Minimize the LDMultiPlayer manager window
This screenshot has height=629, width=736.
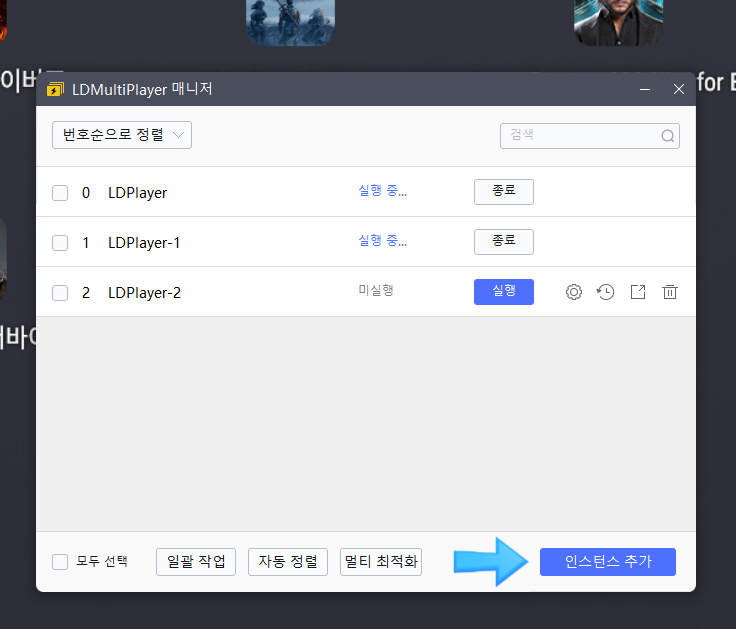click(x=645, y=89)
